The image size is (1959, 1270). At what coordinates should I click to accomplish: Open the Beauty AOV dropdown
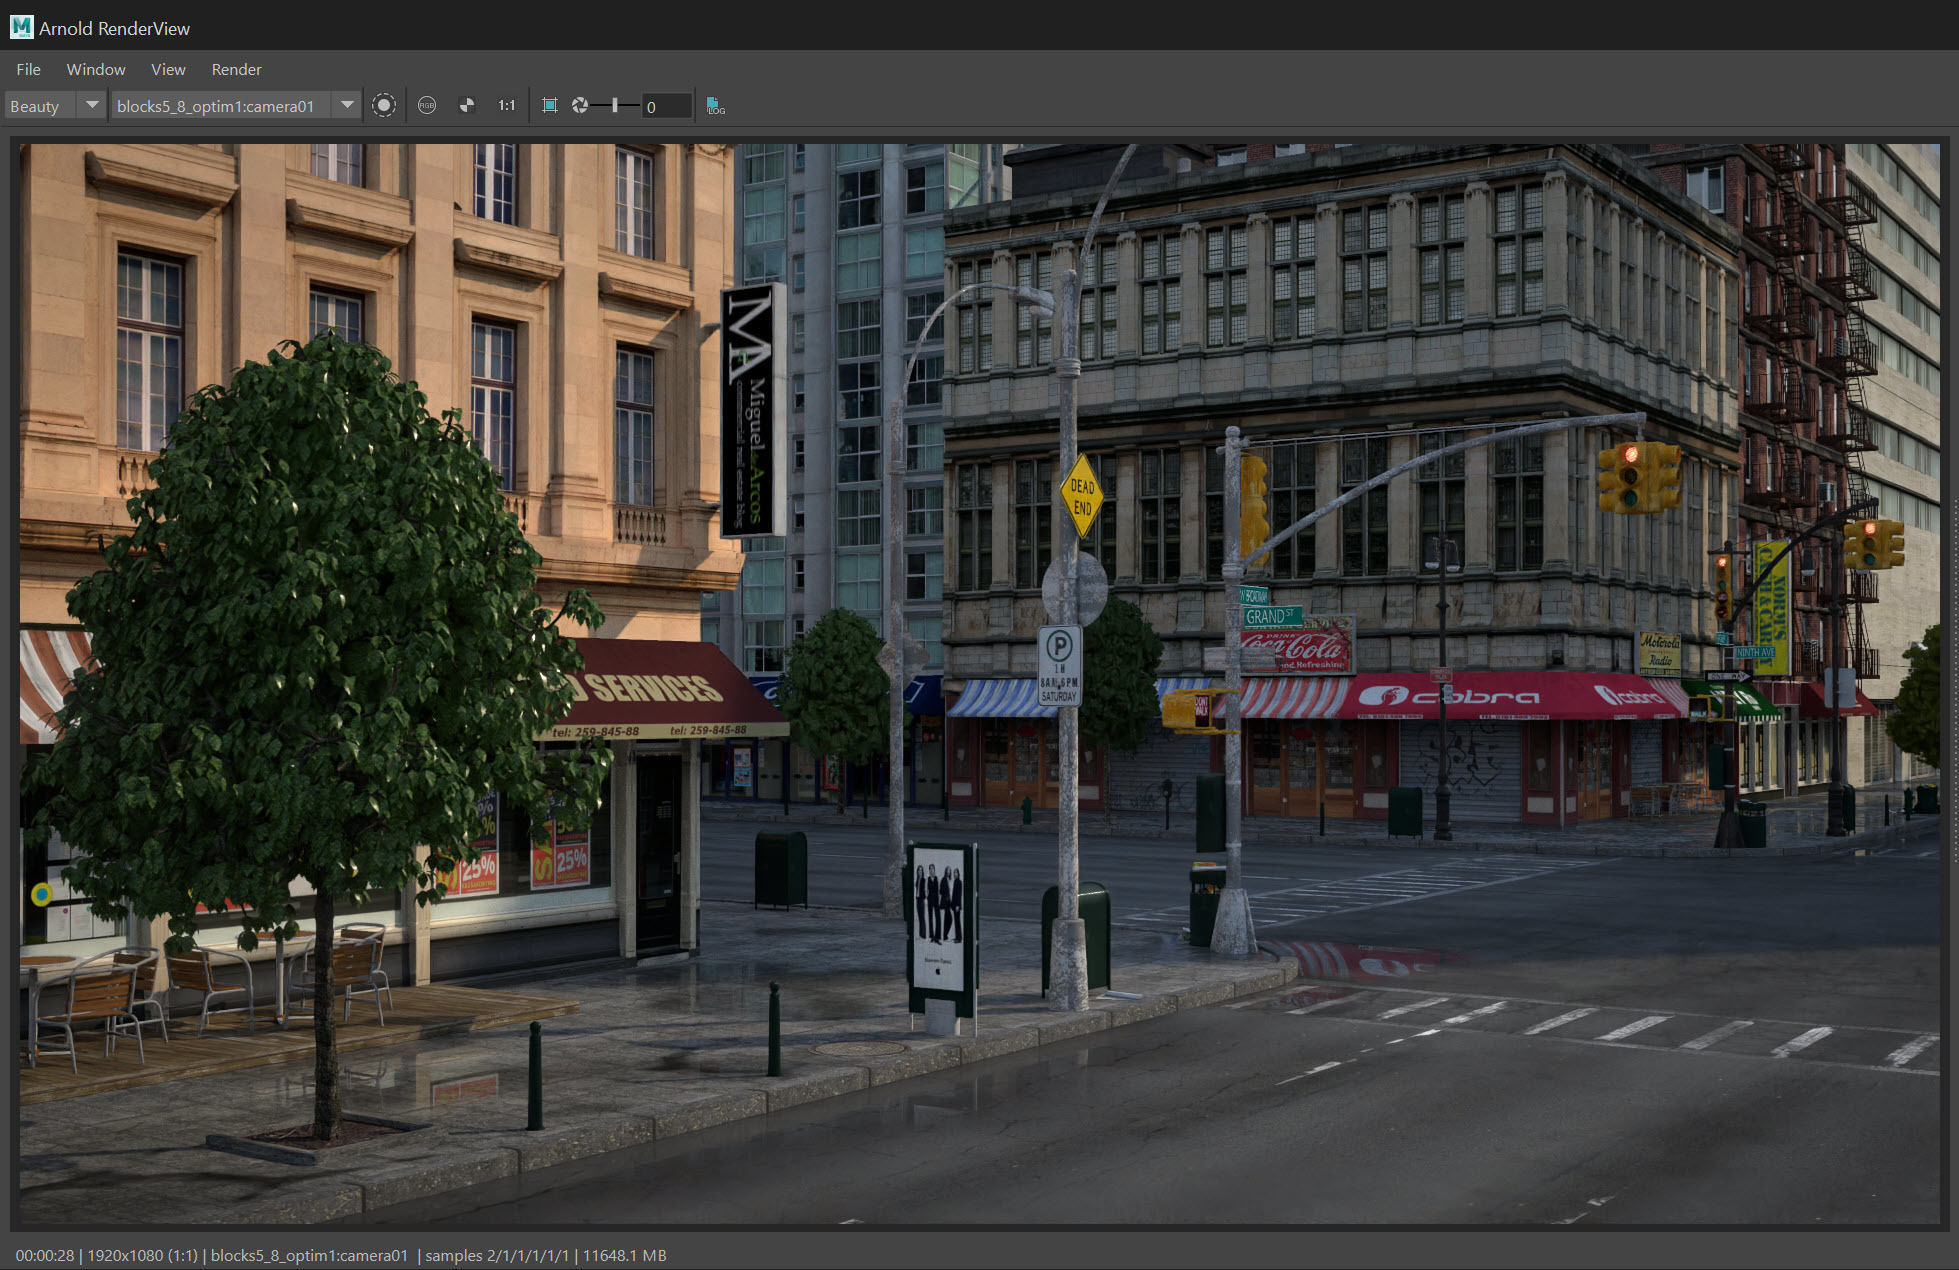(55, 106)
